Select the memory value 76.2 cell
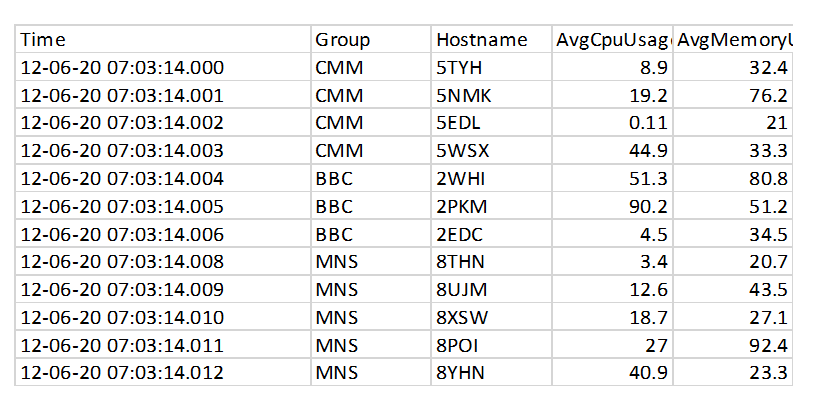This screenshot has height=407, width=814. tap(732, 94)
